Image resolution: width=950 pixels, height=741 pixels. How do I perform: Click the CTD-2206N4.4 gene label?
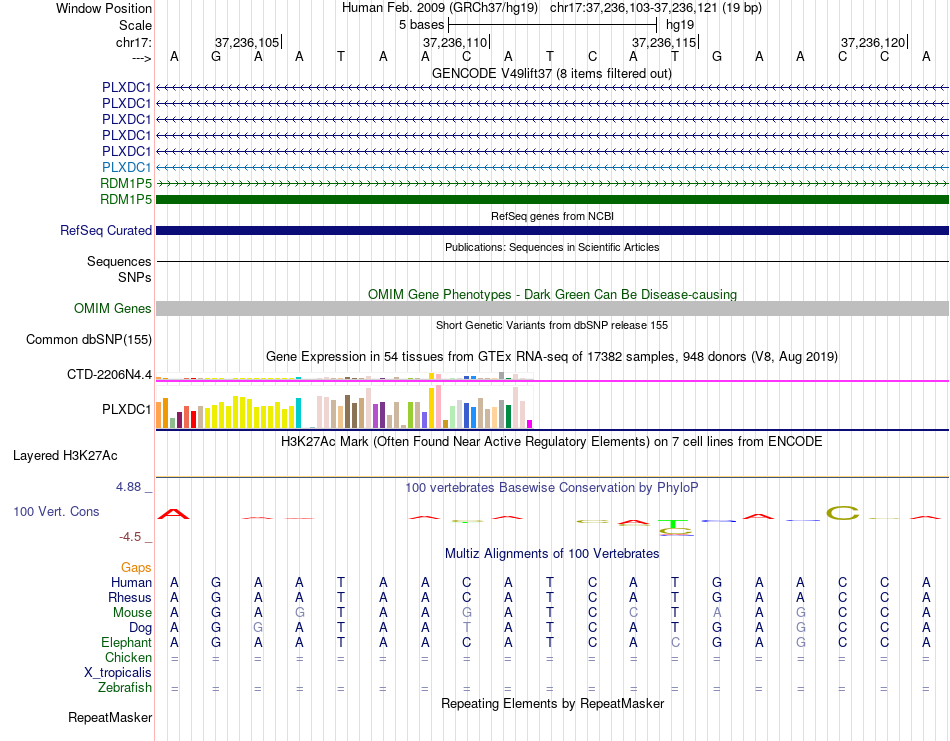[x=109, y=374]
